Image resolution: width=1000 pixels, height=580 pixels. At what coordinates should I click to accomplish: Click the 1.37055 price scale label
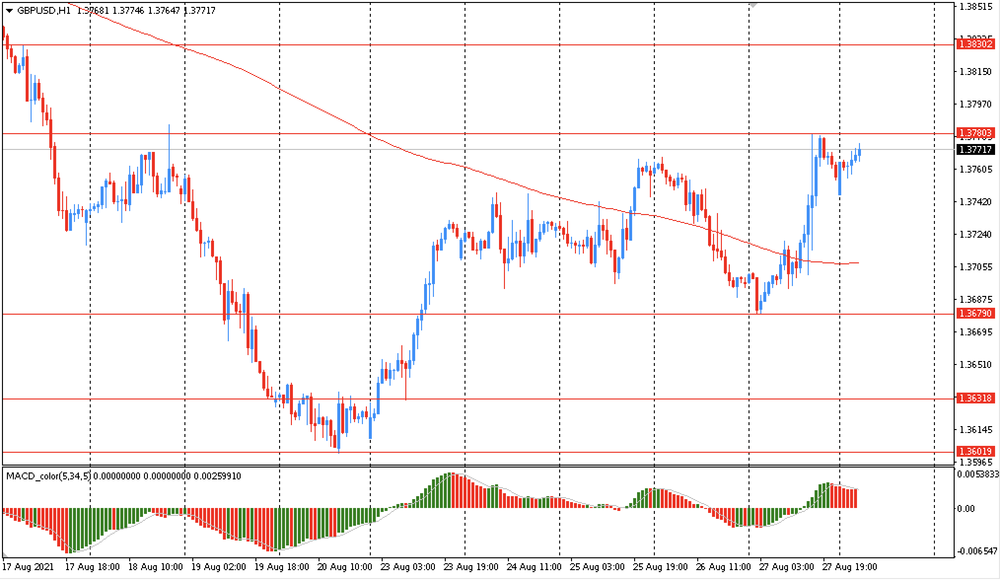pos(976,267)
